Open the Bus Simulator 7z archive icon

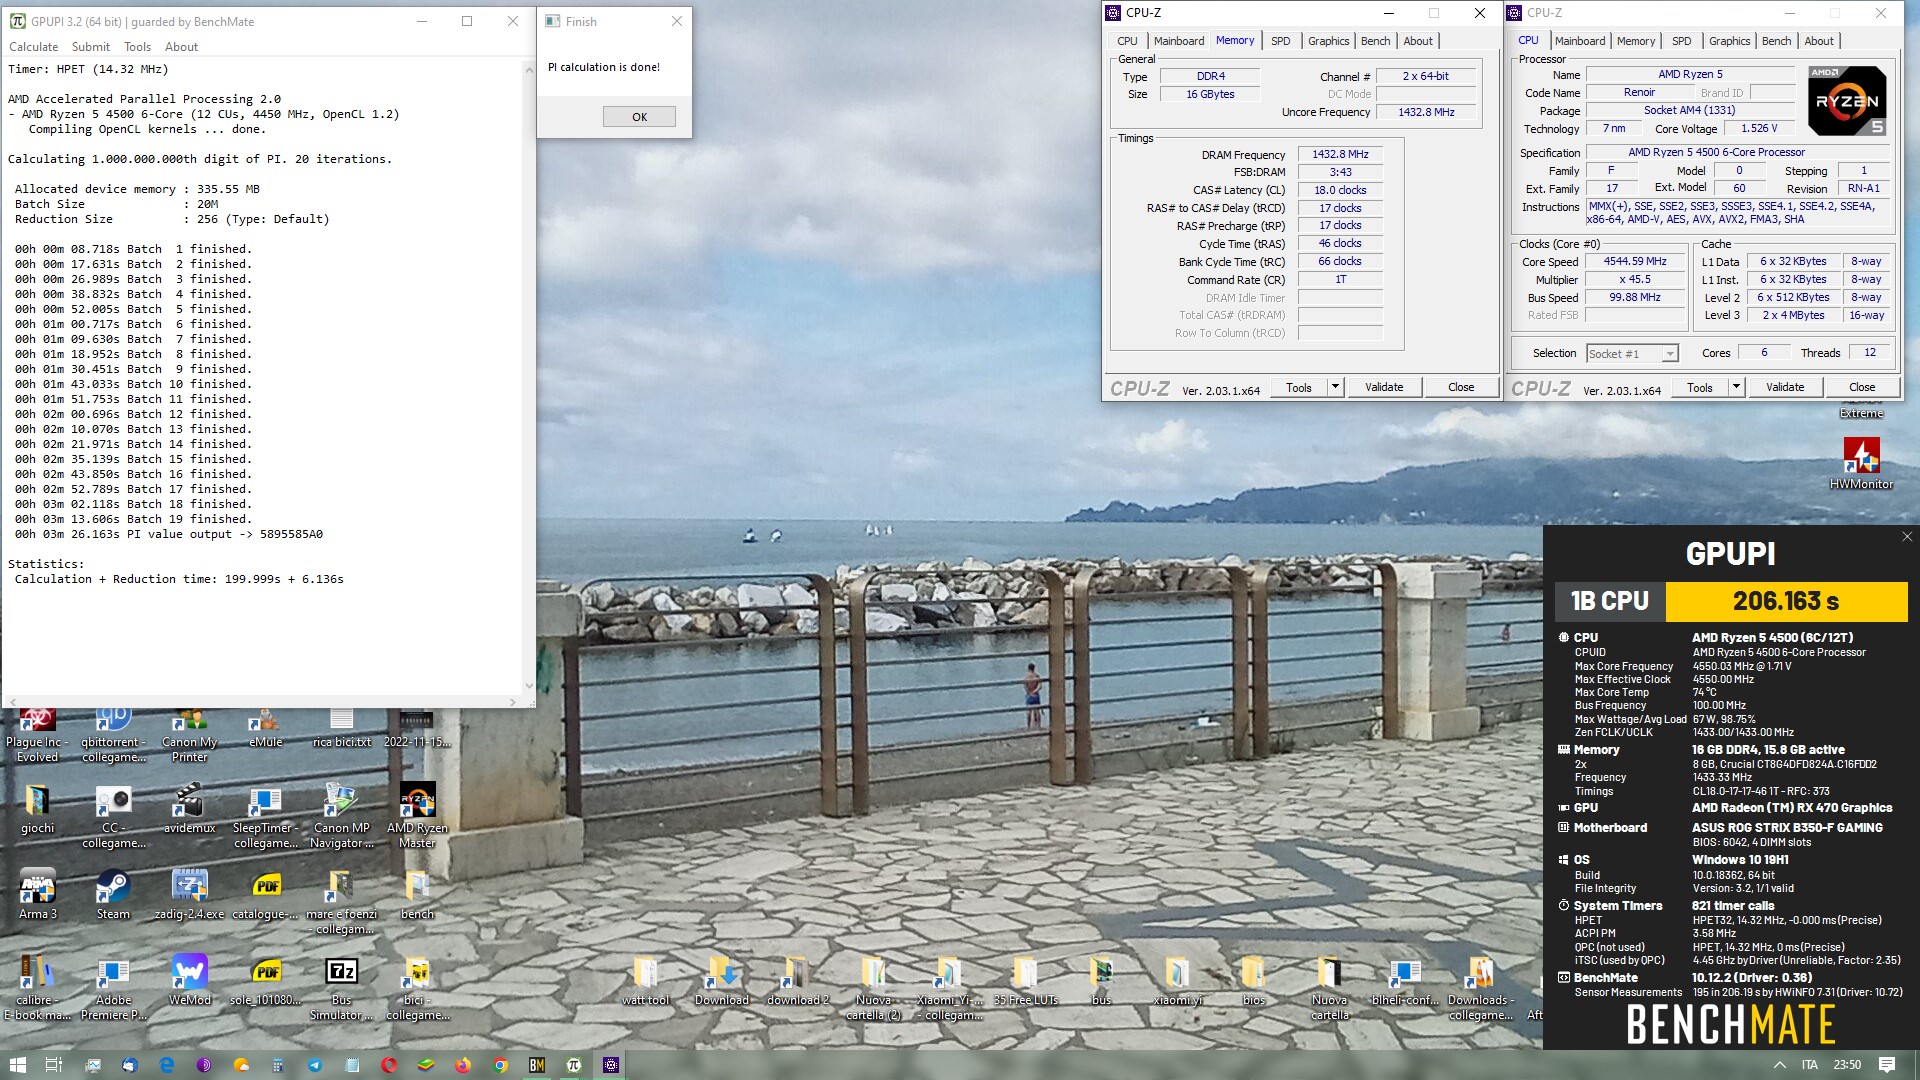click(x=341, y=987)
